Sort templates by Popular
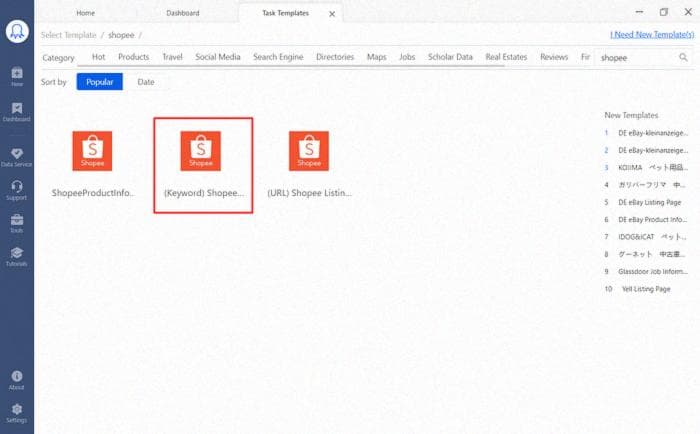 pos(100,82)
